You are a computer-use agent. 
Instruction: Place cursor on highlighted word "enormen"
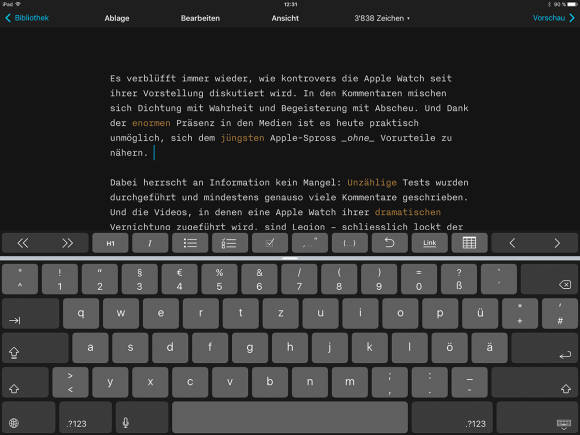coord(151,123)
